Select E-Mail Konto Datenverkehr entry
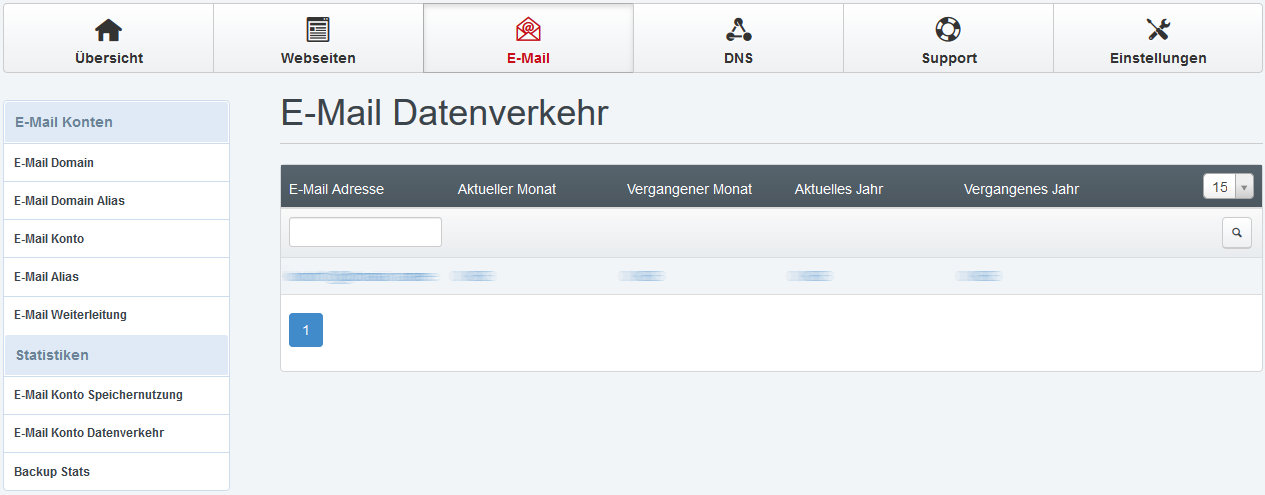 click(x=89, y=433)
